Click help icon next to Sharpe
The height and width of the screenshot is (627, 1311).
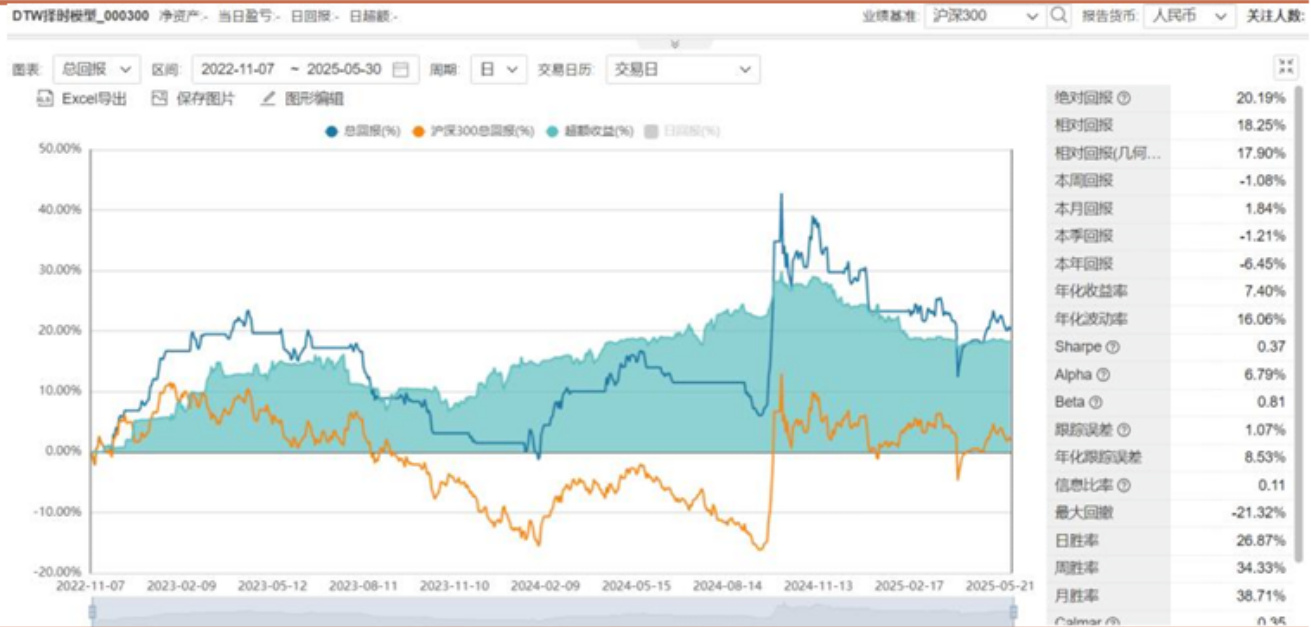(1112, 347)
